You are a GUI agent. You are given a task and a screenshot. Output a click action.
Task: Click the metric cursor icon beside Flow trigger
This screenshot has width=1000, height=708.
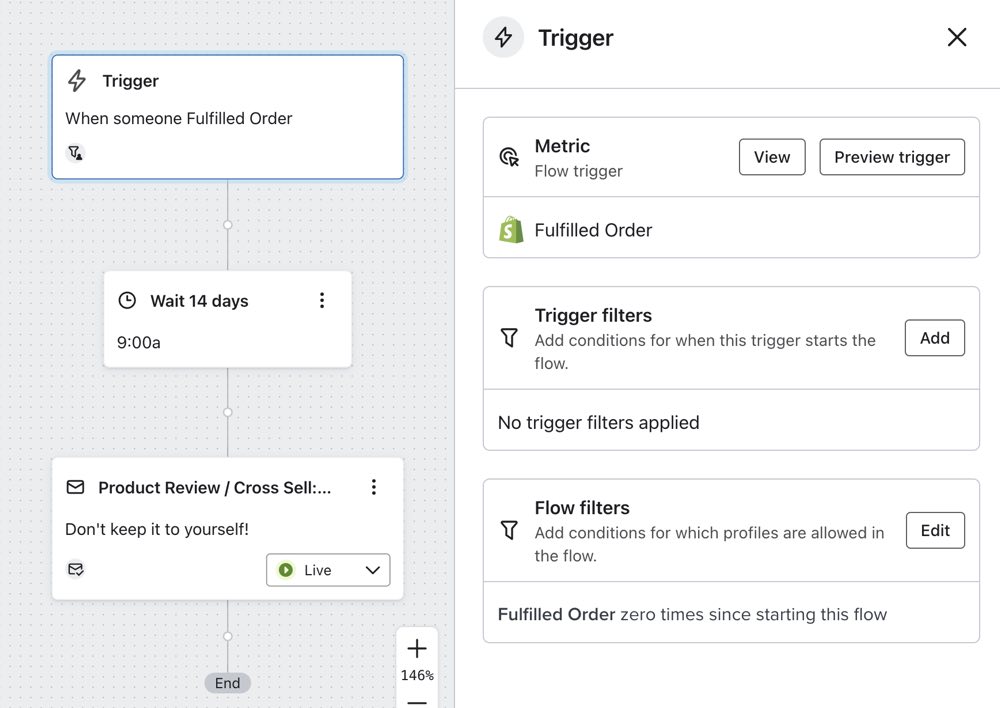point(510,157)
